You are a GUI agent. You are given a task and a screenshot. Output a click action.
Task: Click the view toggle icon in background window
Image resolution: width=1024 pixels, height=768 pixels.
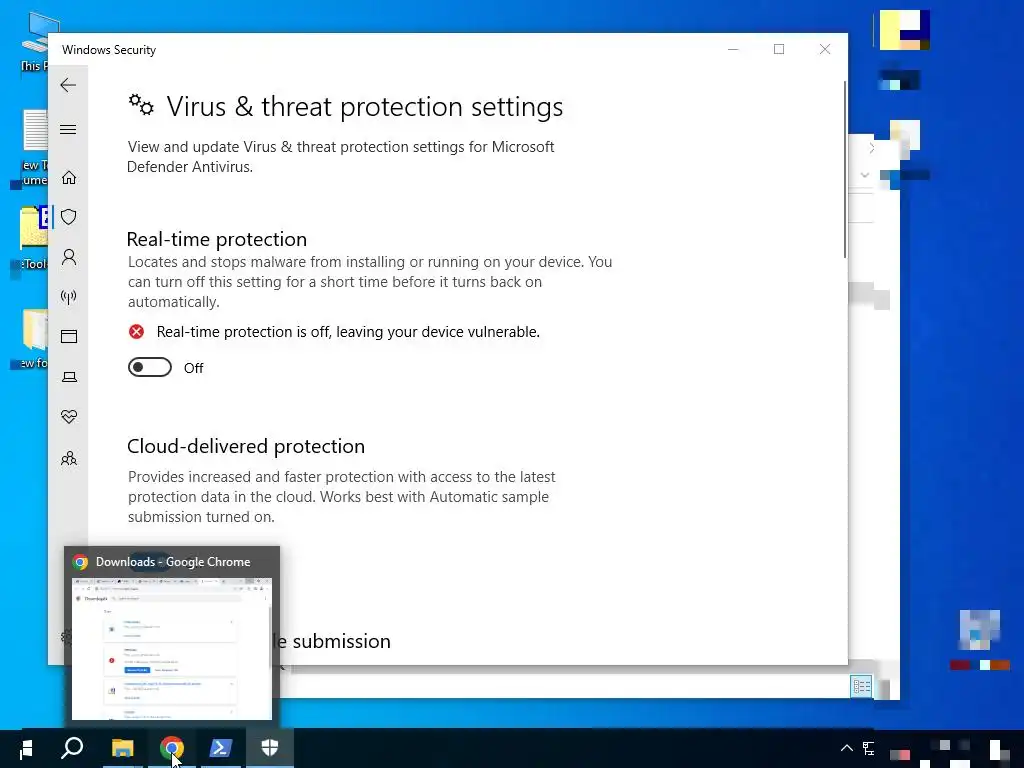(x=861, y=686)
